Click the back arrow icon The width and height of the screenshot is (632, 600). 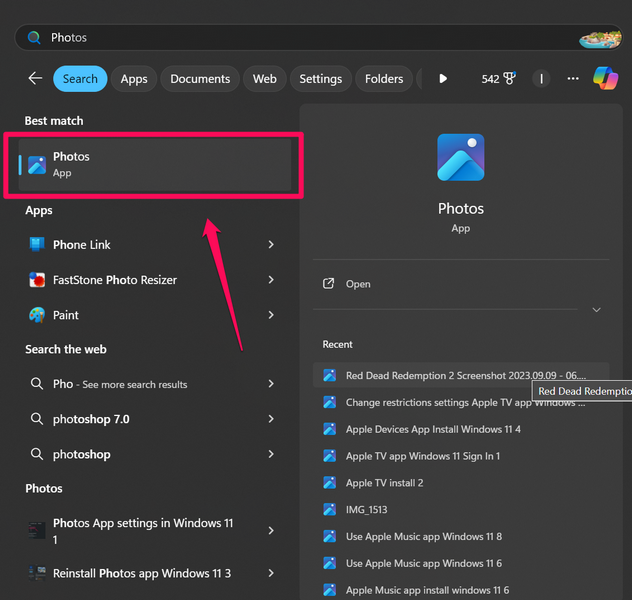(x=35, y=79)
